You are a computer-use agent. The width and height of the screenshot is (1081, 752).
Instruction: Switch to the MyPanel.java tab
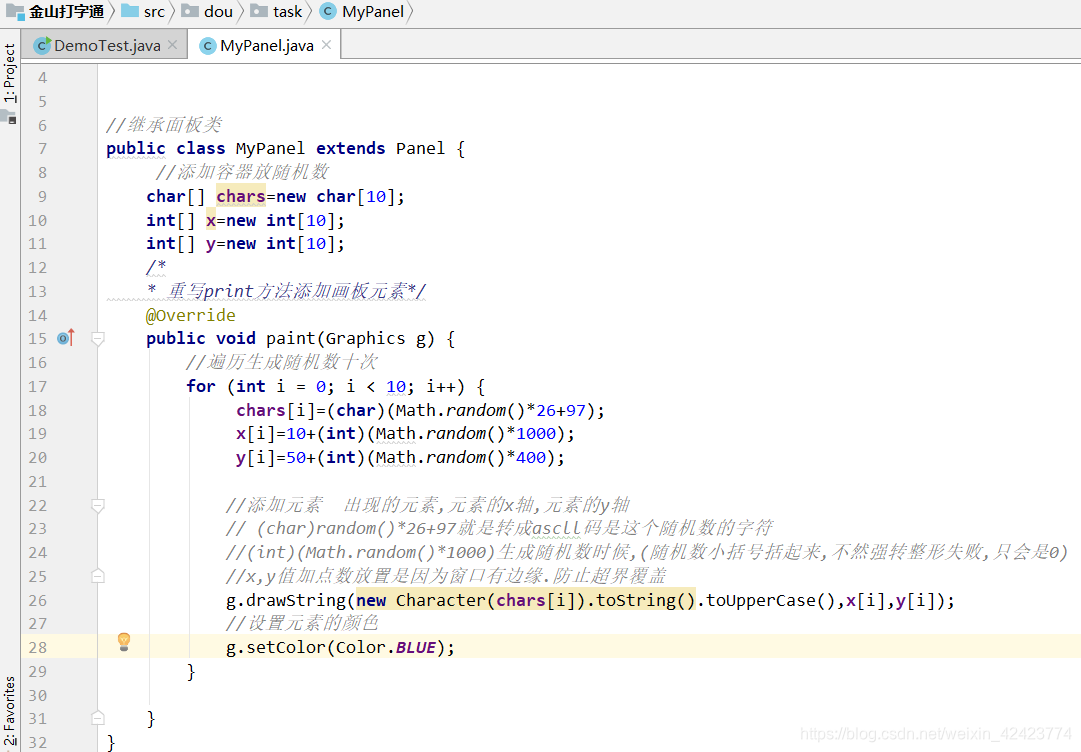tap(266, 46)
